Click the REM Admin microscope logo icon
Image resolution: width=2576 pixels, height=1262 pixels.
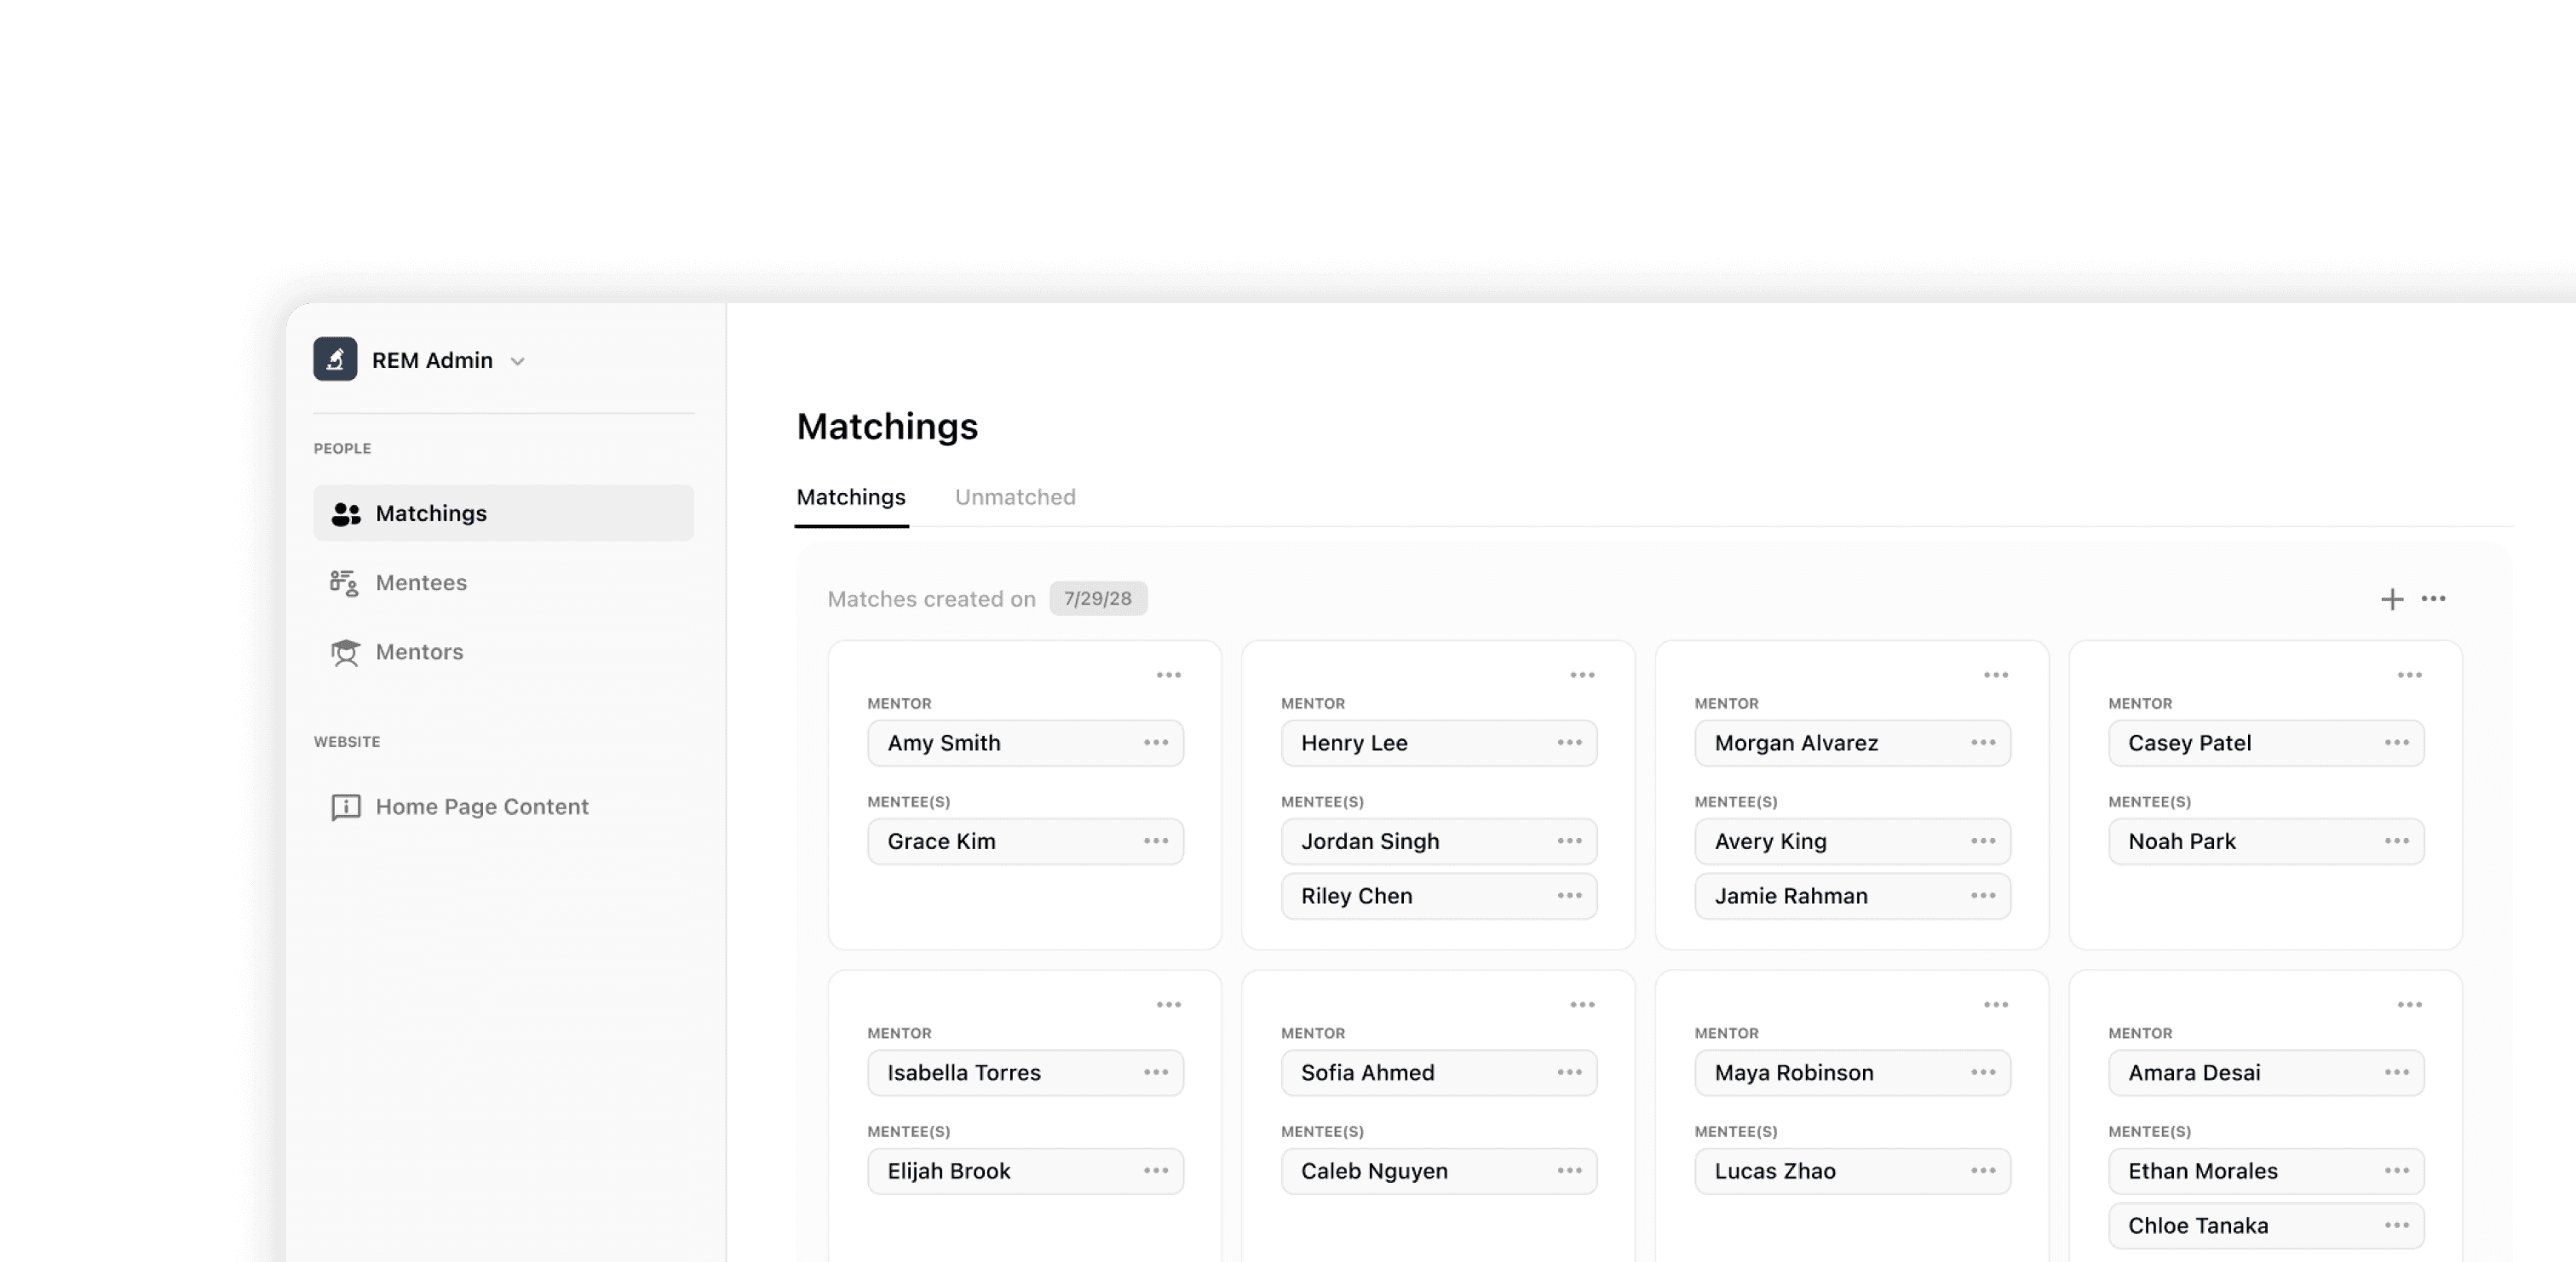click(x=335, y=359)
